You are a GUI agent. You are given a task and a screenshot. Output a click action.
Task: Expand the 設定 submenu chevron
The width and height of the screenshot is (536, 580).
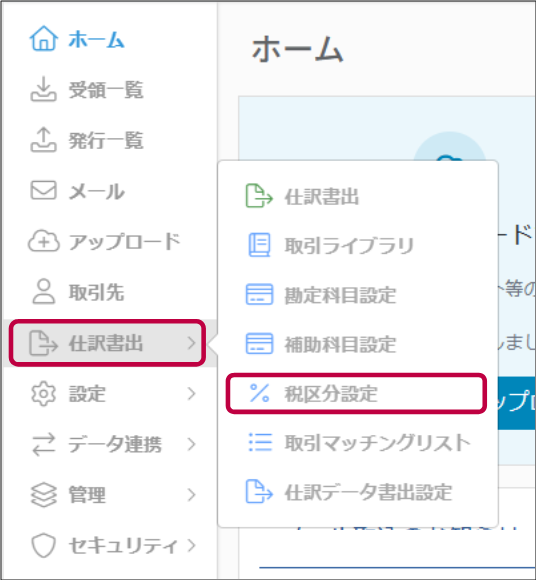pyautogui.click(x=191, y=394)
